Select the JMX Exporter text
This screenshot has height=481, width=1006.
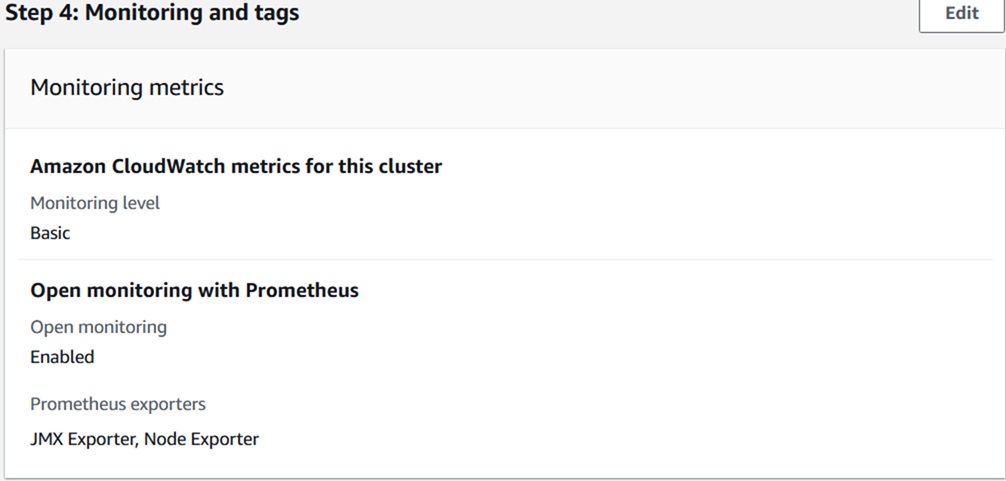click(x=82, y=439)
